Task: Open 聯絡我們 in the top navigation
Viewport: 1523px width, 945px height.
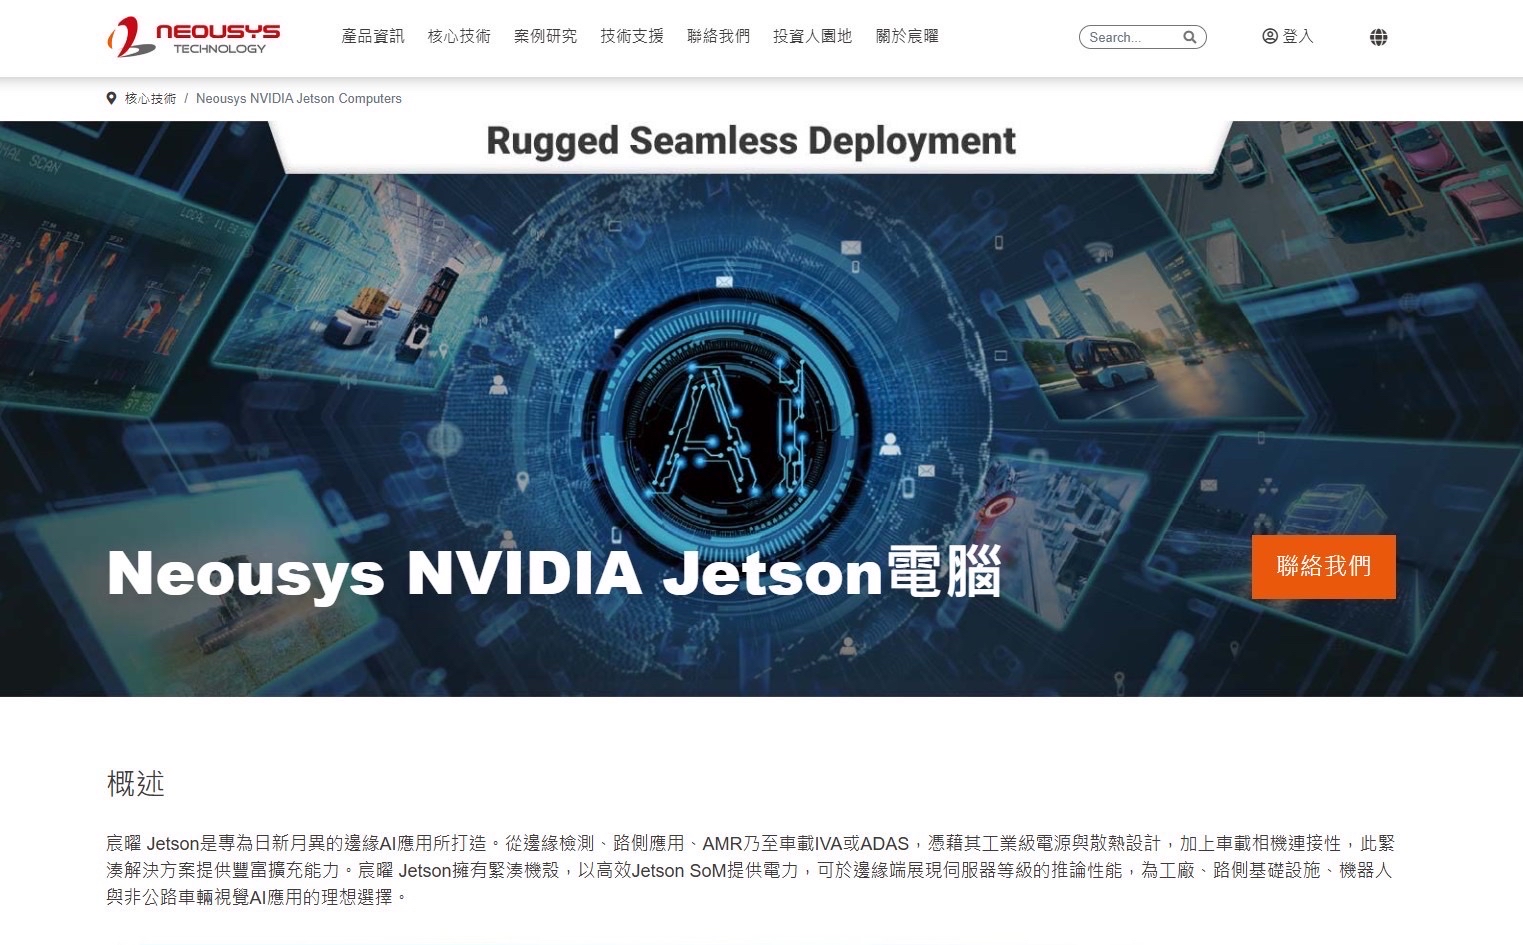Action: 718,36
